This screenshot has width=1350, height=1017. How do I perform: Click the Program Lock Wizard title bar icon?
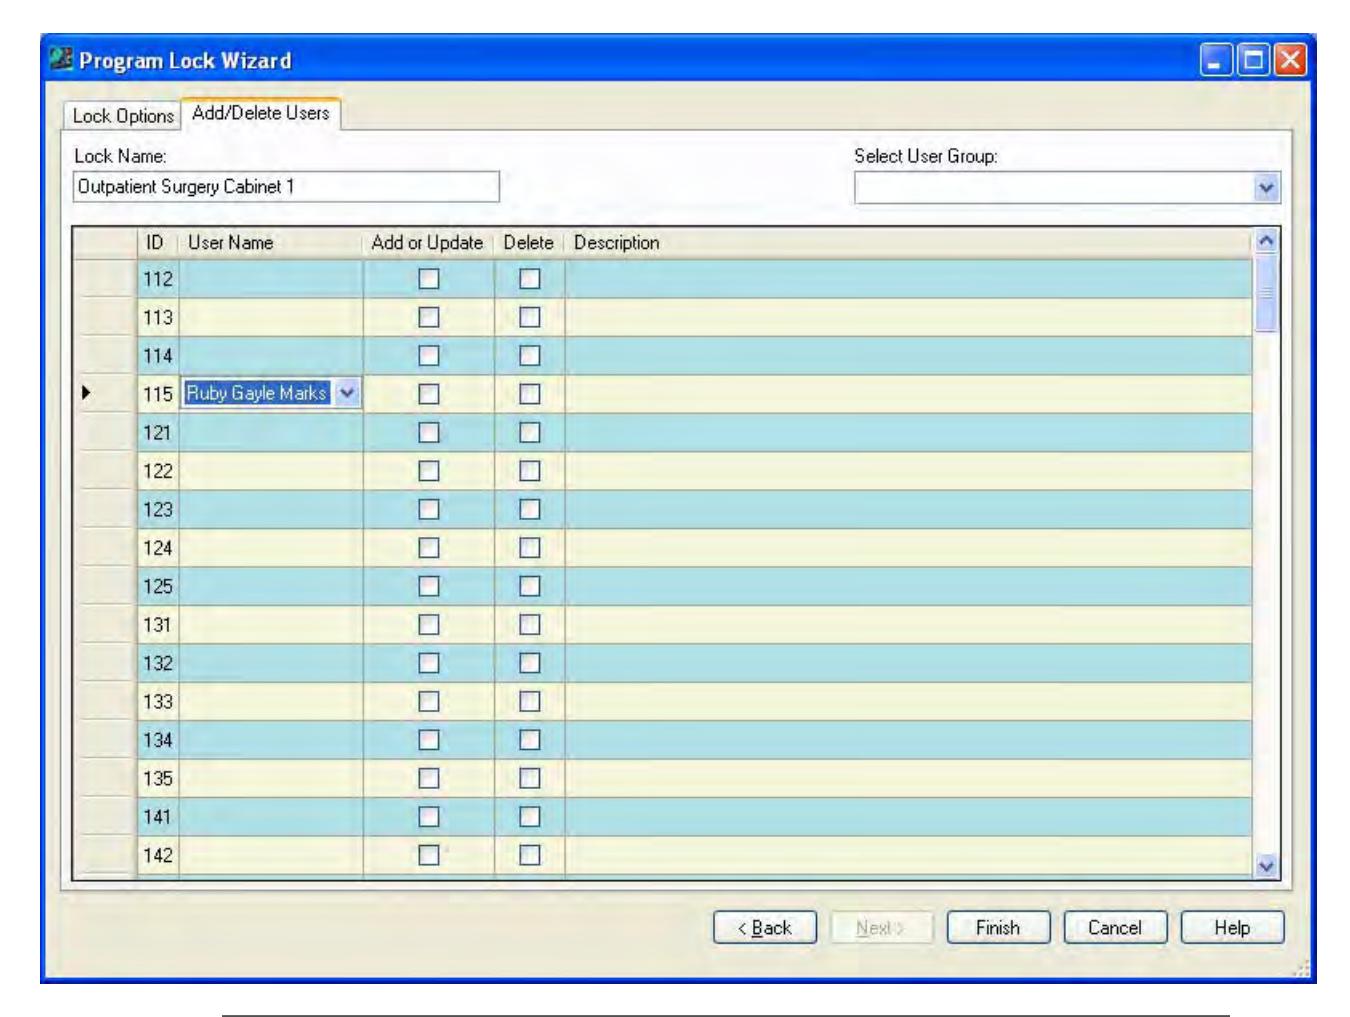tap(61, 60)
